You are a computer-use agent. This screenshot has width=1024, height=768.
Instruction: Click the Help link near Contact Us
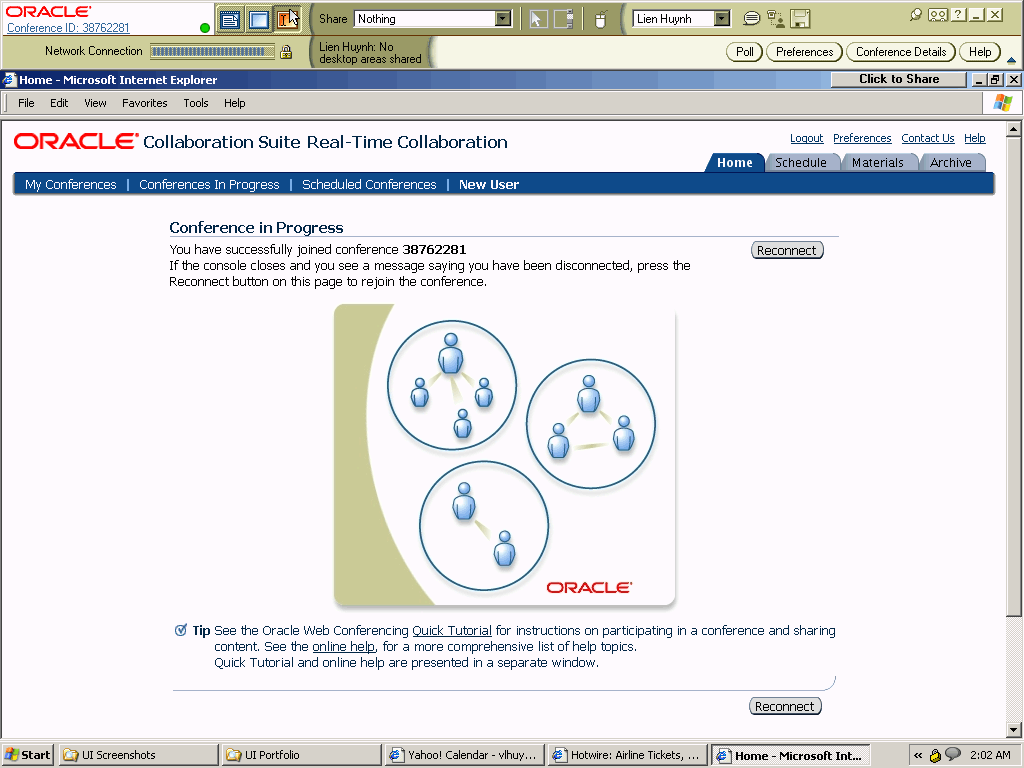click(x=975, y=138)
